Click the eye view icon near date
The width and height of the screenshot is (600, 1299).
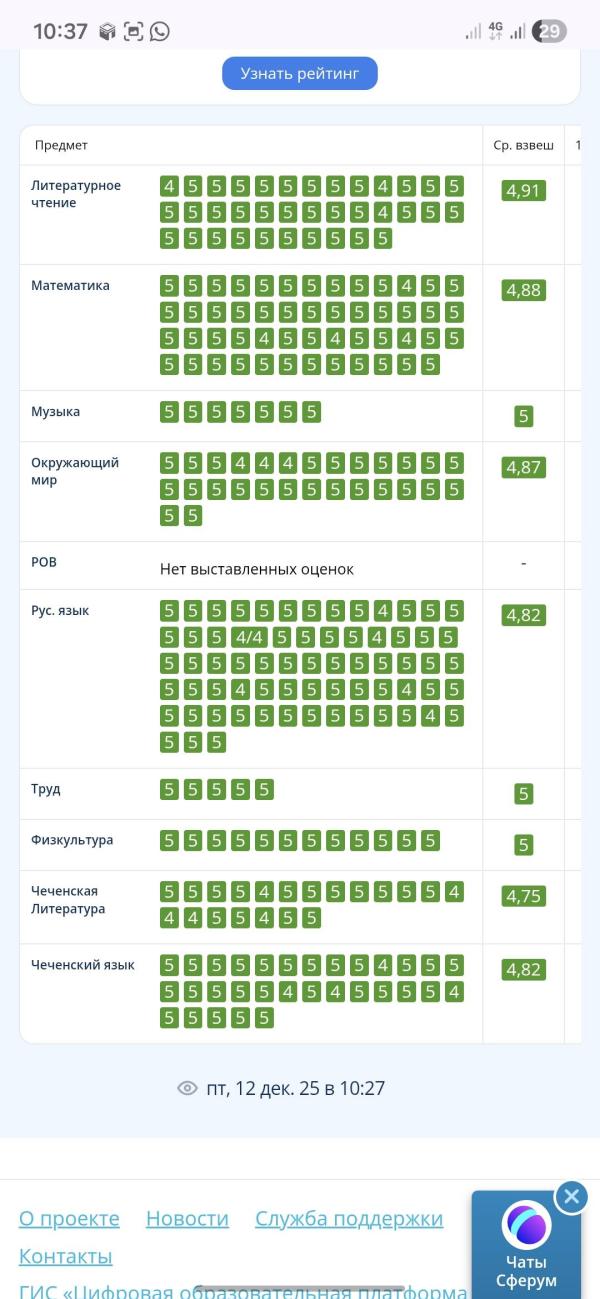pyautogui.click(x=187, y=1088)
